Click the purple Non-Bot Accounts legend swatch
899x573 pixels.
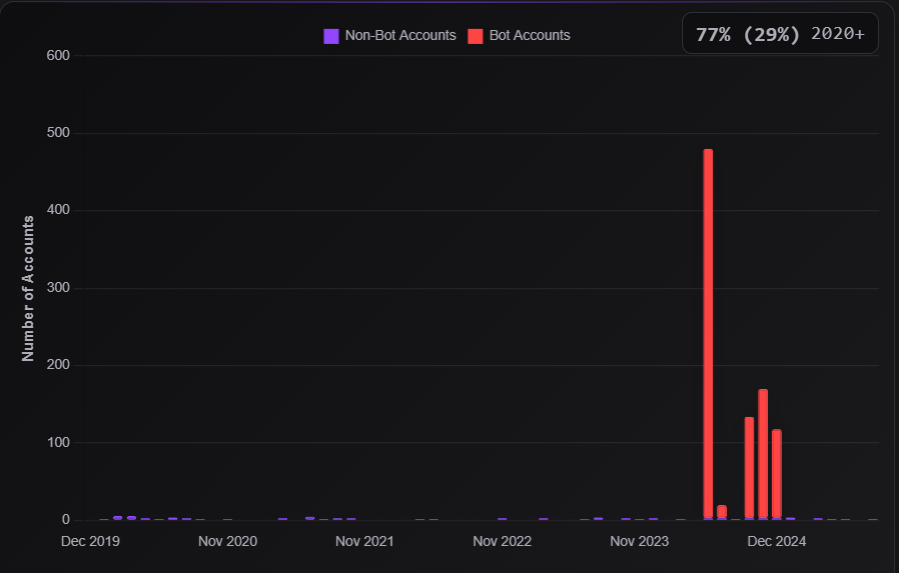[x=331, y=36]
